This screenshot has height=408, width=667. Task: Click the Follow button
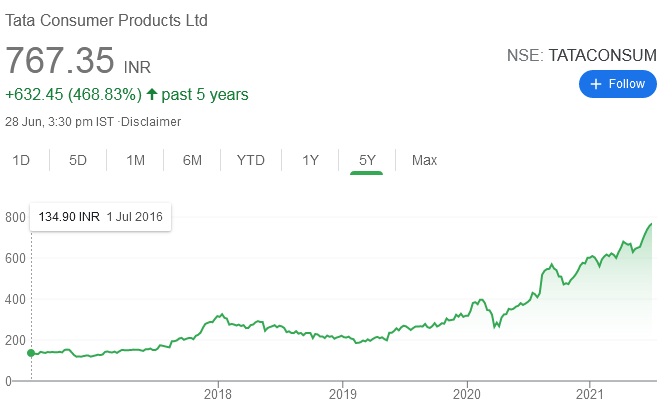point(617,84)
